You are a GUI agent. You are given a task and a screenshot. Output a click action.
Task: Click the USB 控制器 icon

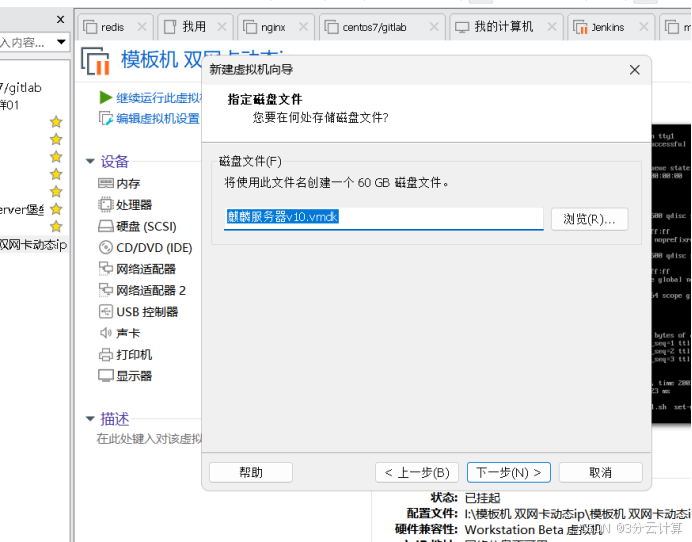tap(106, 312)
